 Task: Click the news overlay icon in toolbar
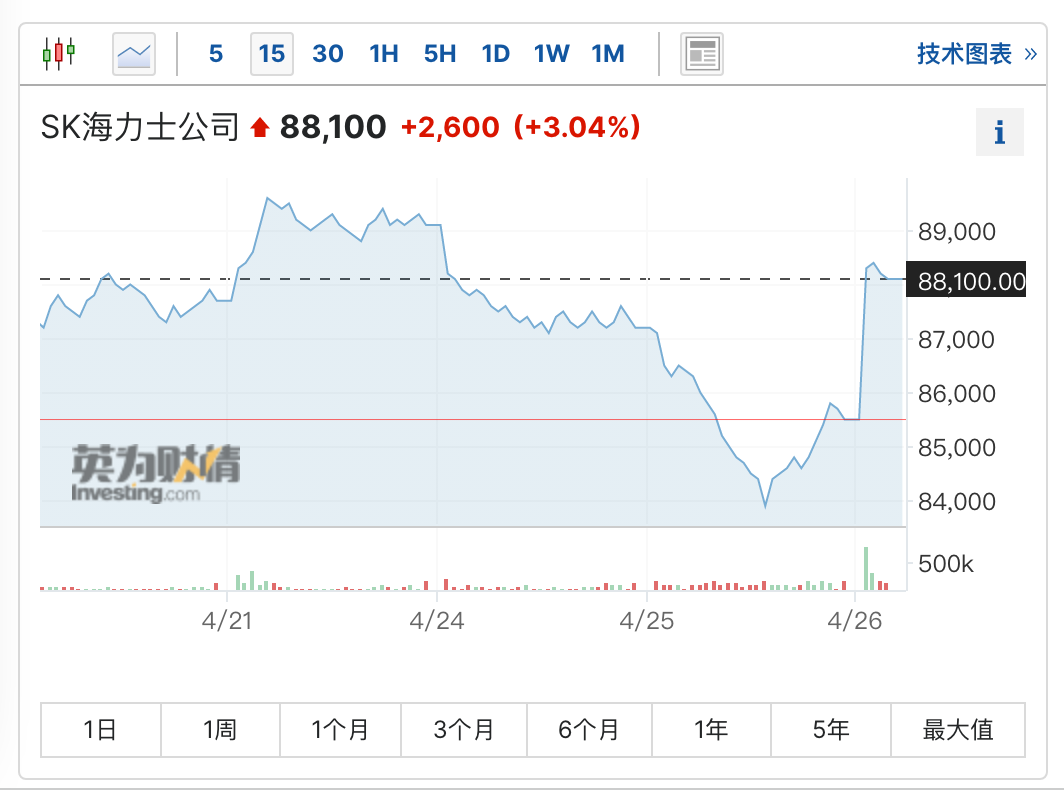click(x=702, y=53)
